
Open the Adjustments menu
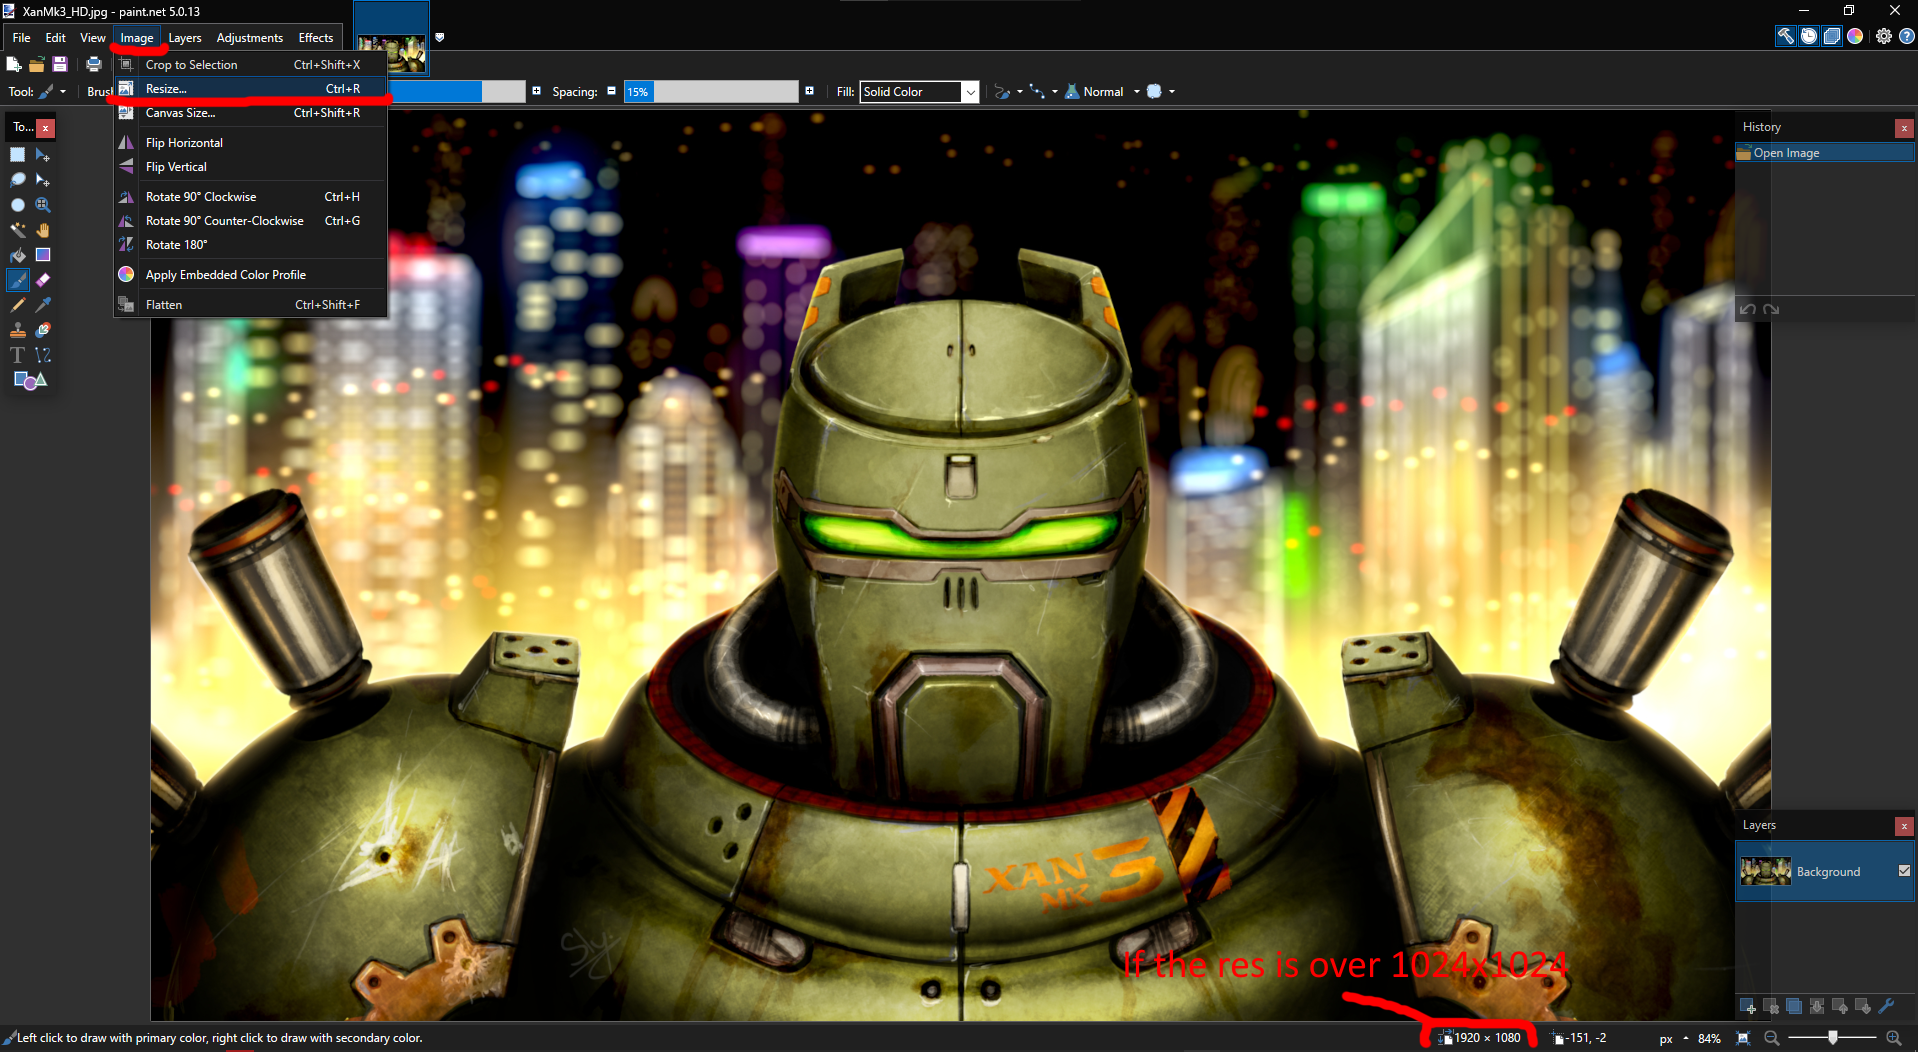click(x=250, y=38)
